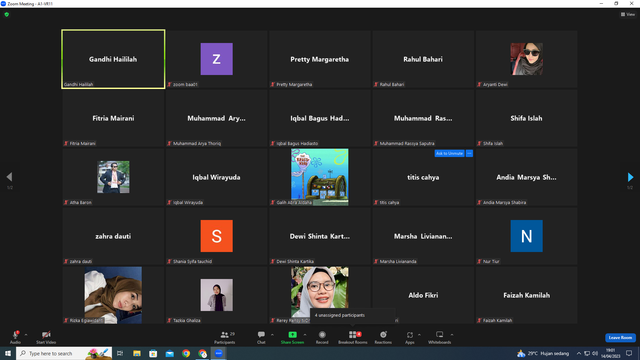The height and width of the screenshot is (360, 640).
Task: Select blue N avatar of Nur Tiur
Action: coord(527,236)
